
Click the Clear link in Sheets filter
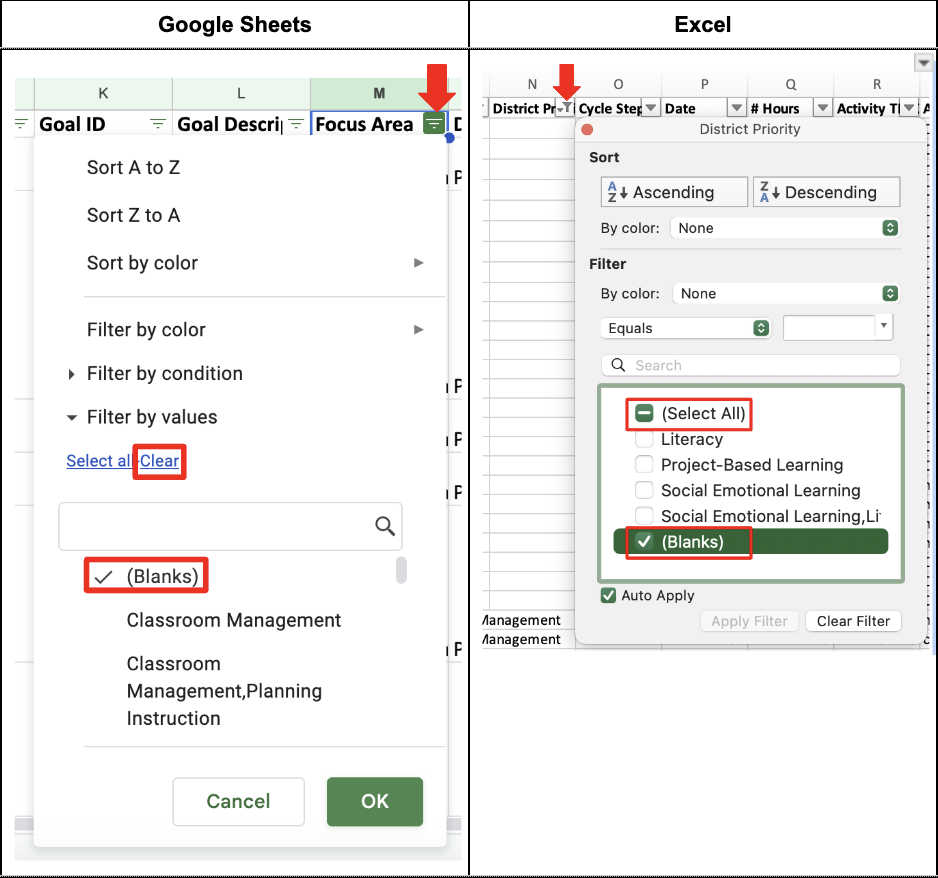click(159, 461)
